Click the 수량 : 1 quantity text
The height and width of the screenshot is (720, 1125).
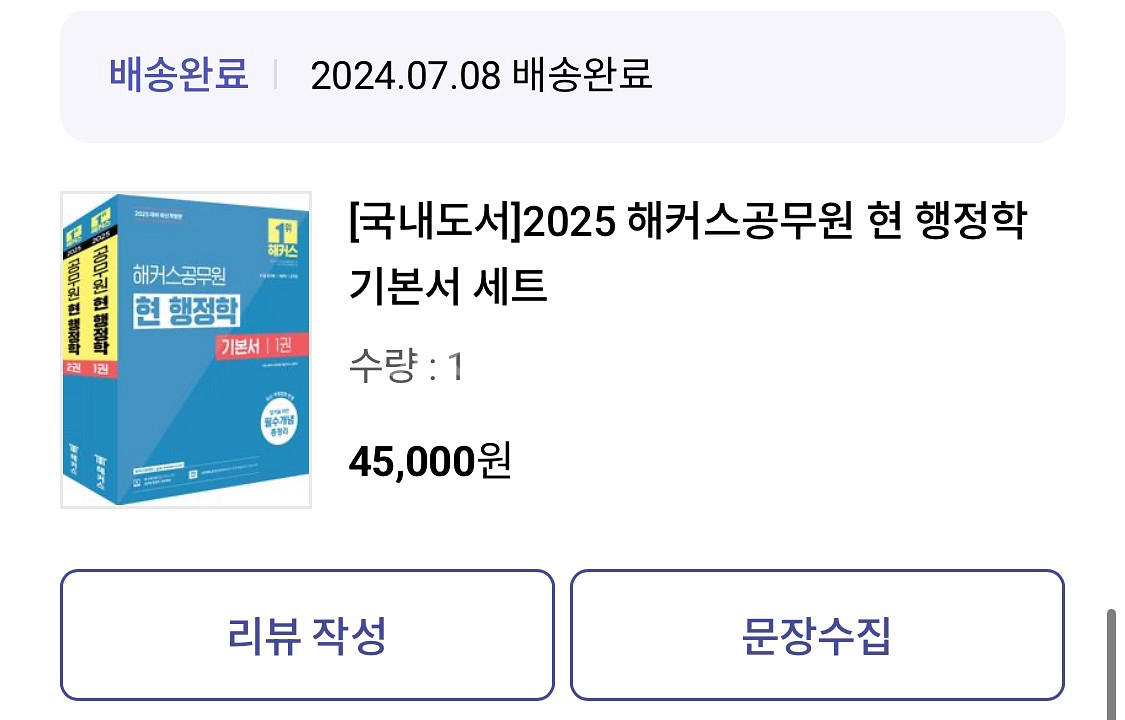[x=406, y=366]
